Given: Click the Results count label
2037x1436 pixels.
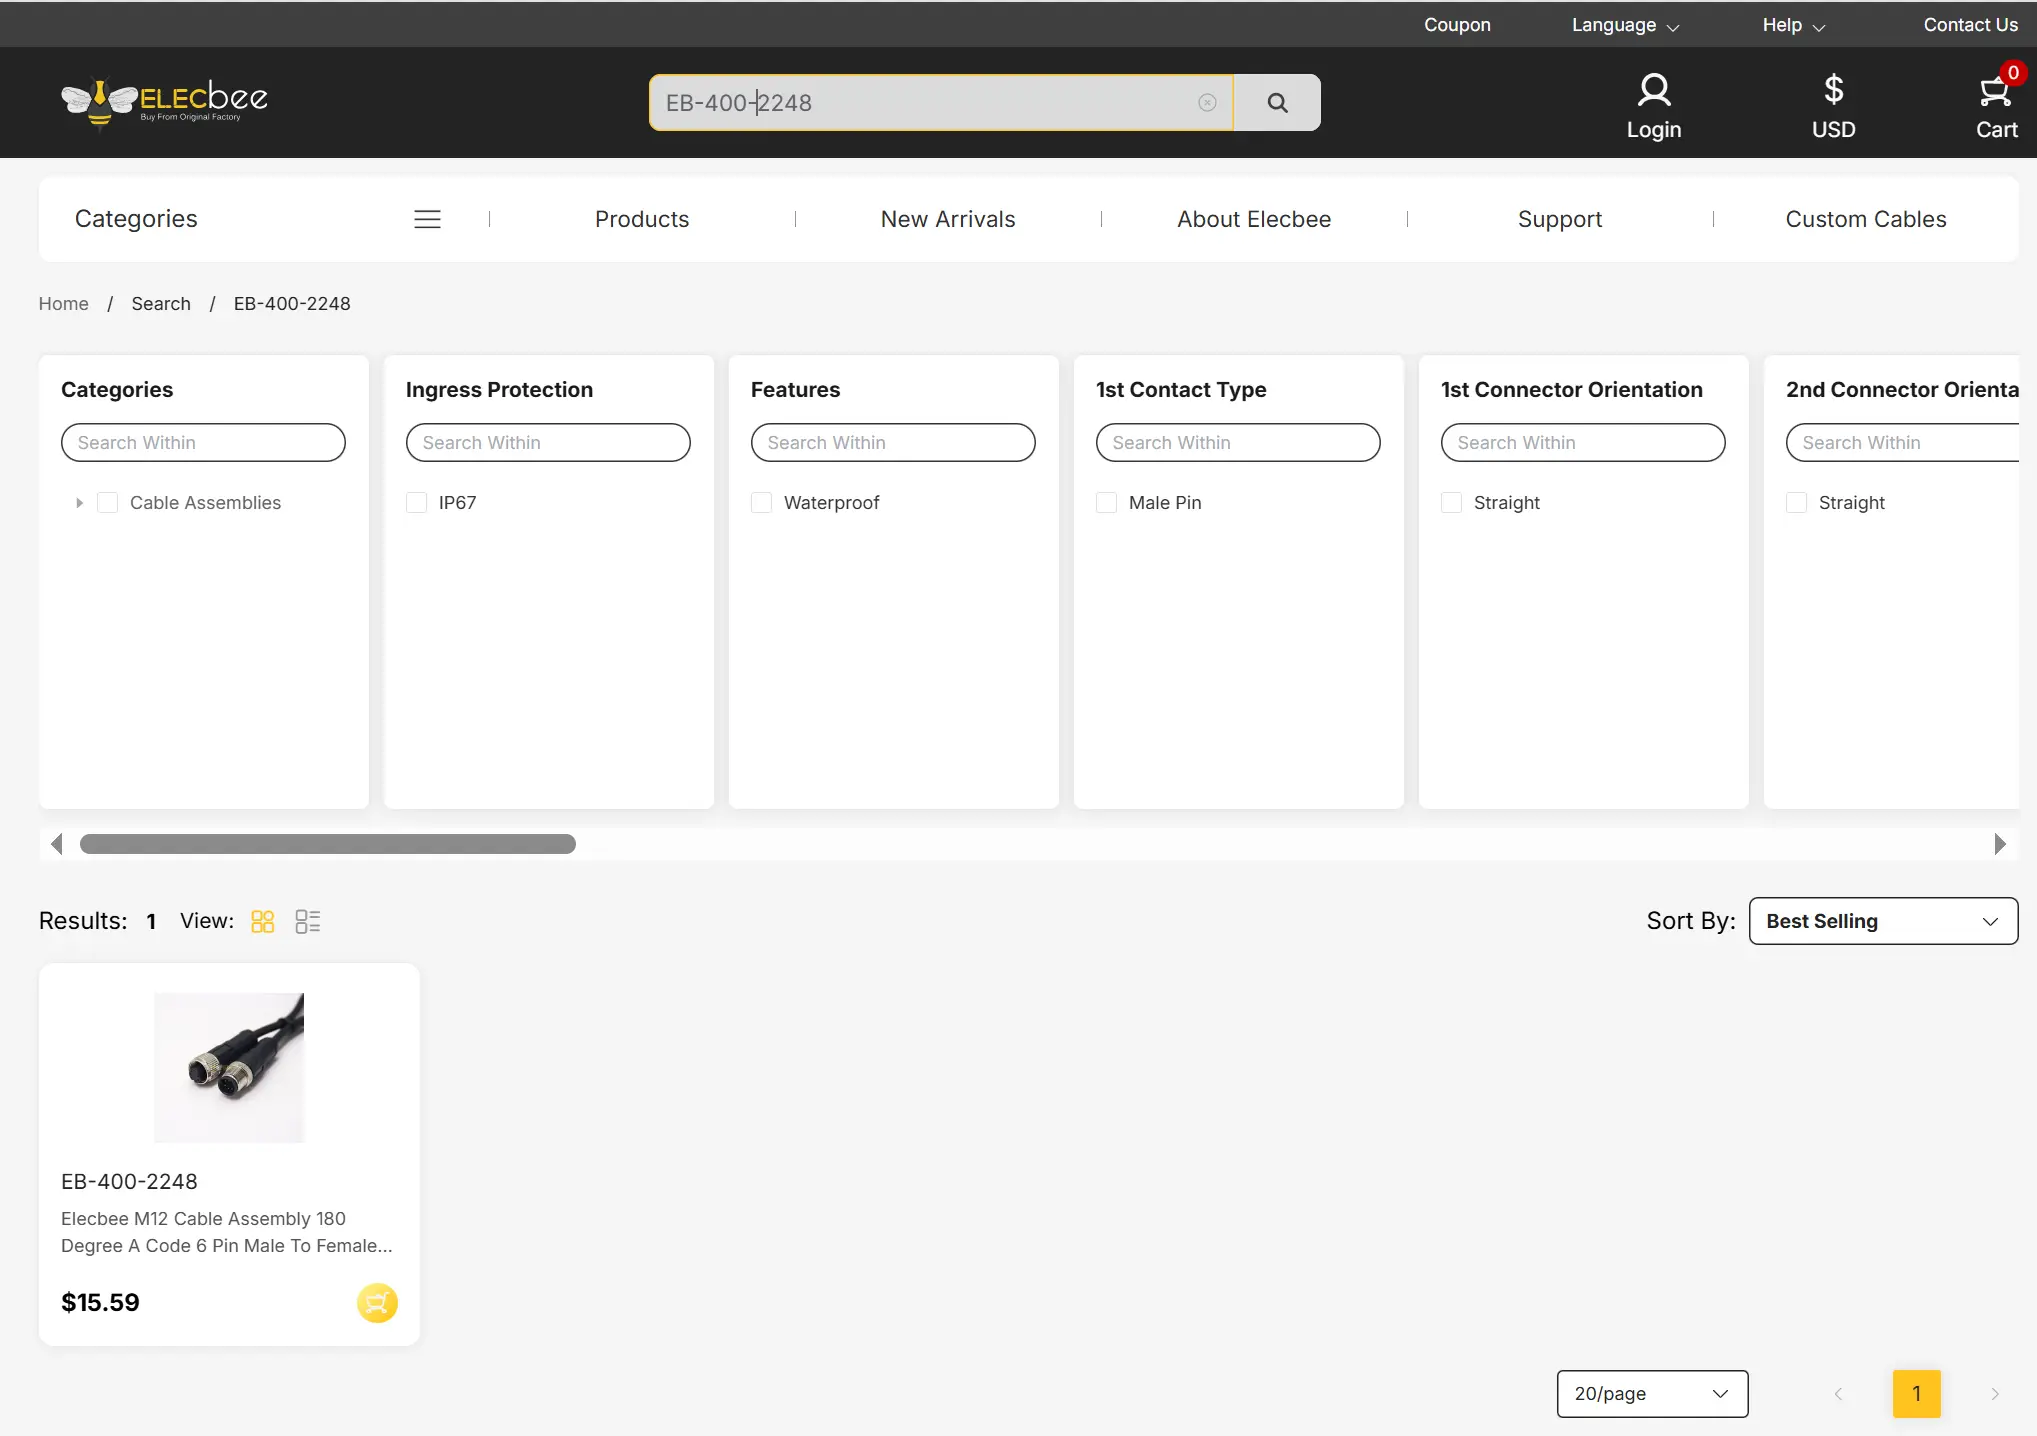Looking at the screenshot, I should (x=83, y=921).
